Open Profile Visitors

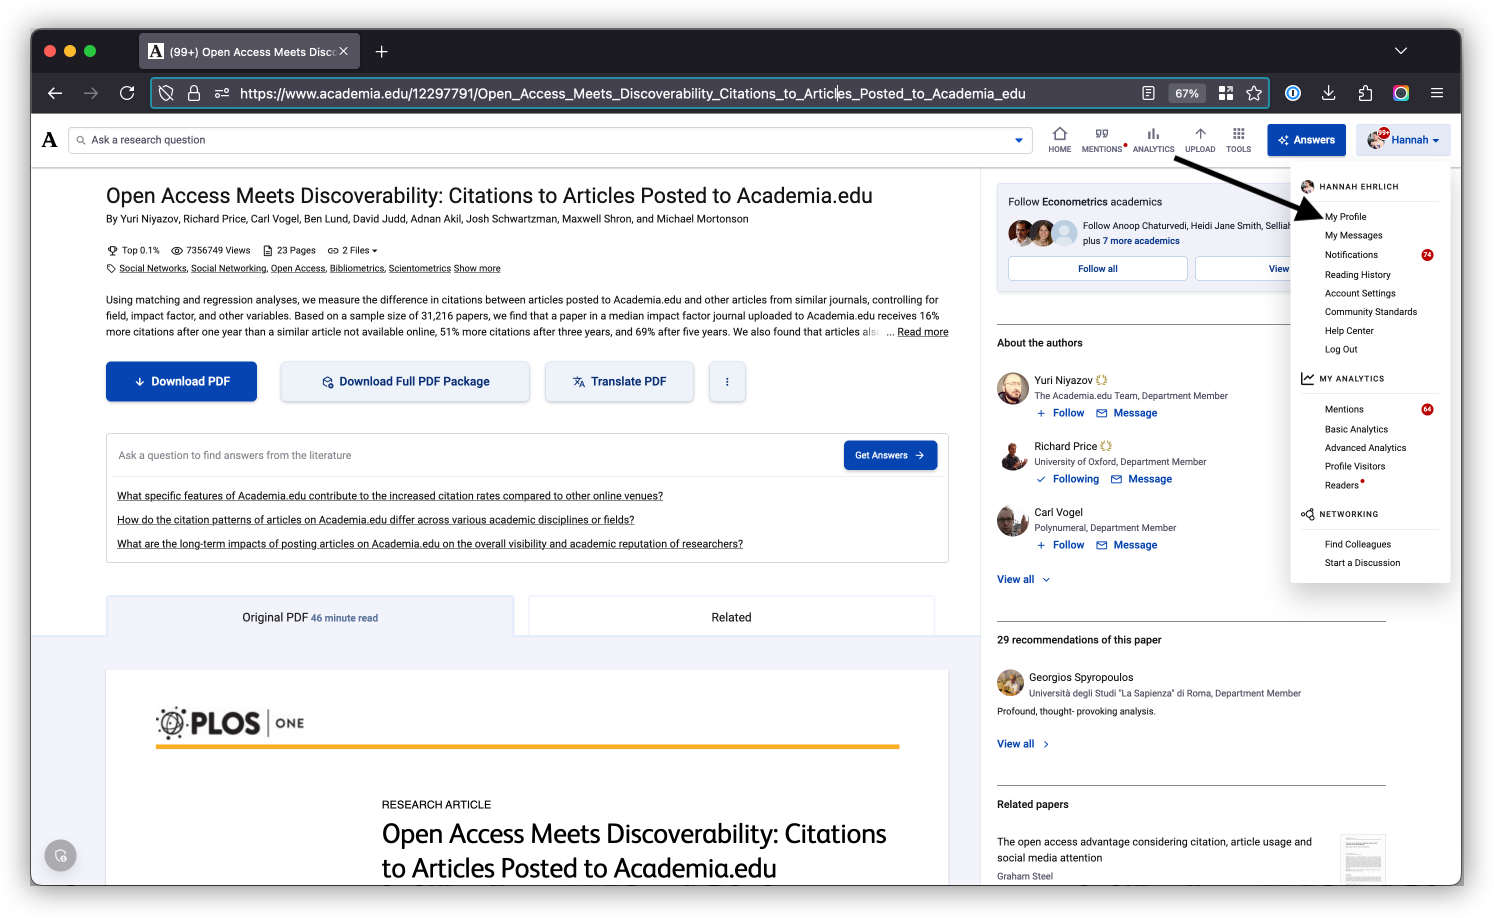[1355, 467]
